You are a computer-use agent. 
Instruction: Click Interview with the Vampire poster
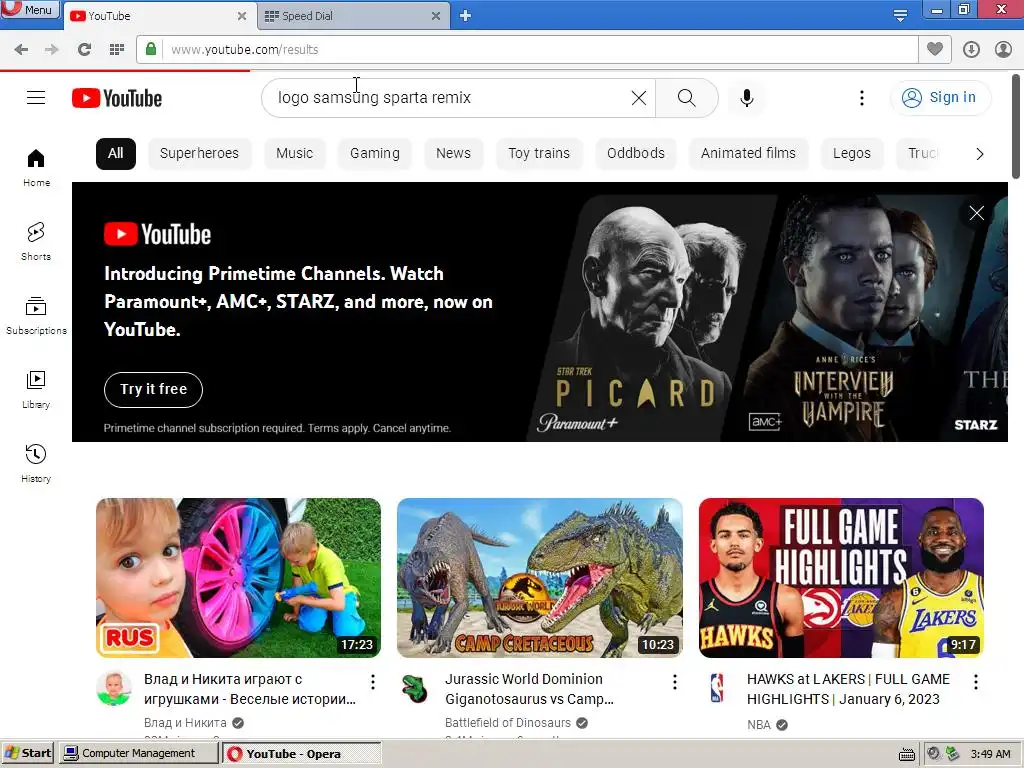pos(849,317)
